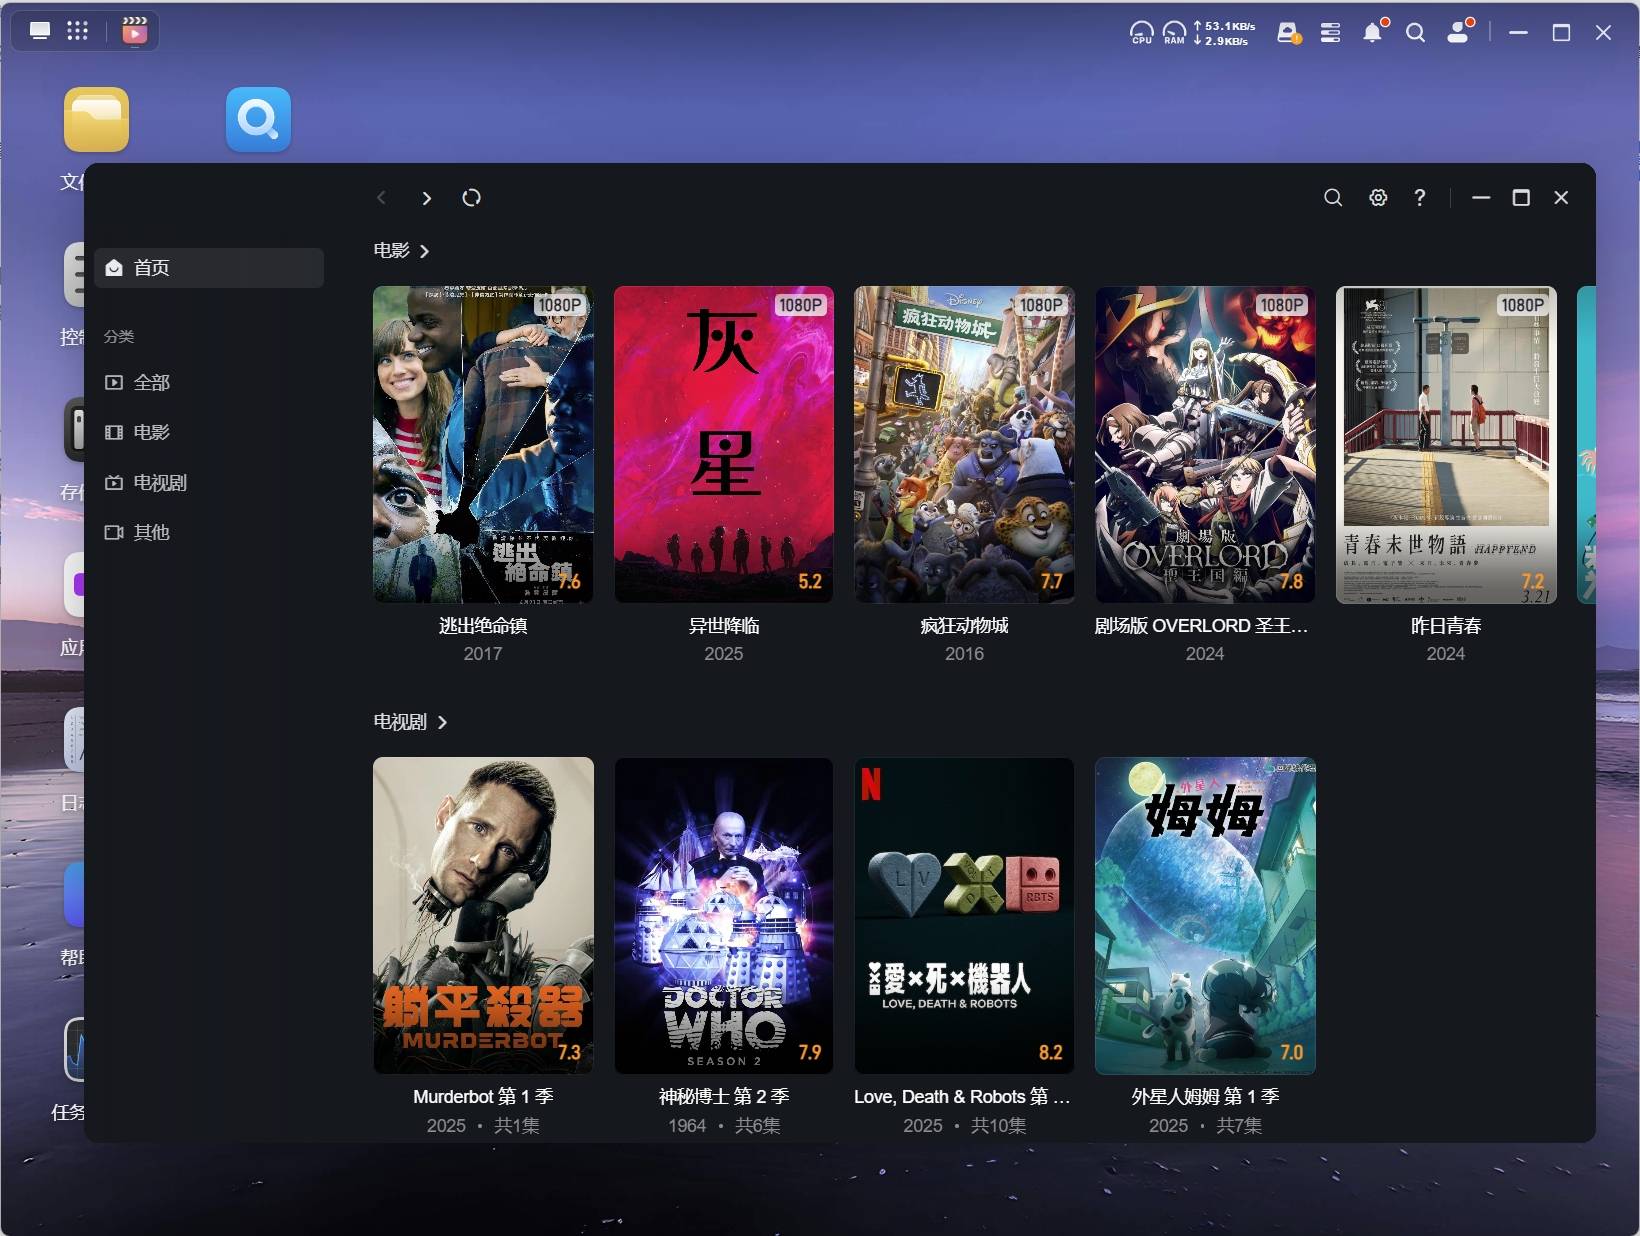This screenshot has width=1640, height=1236.
Task: Open the Murderbot poster
Action: coord(483,916)
